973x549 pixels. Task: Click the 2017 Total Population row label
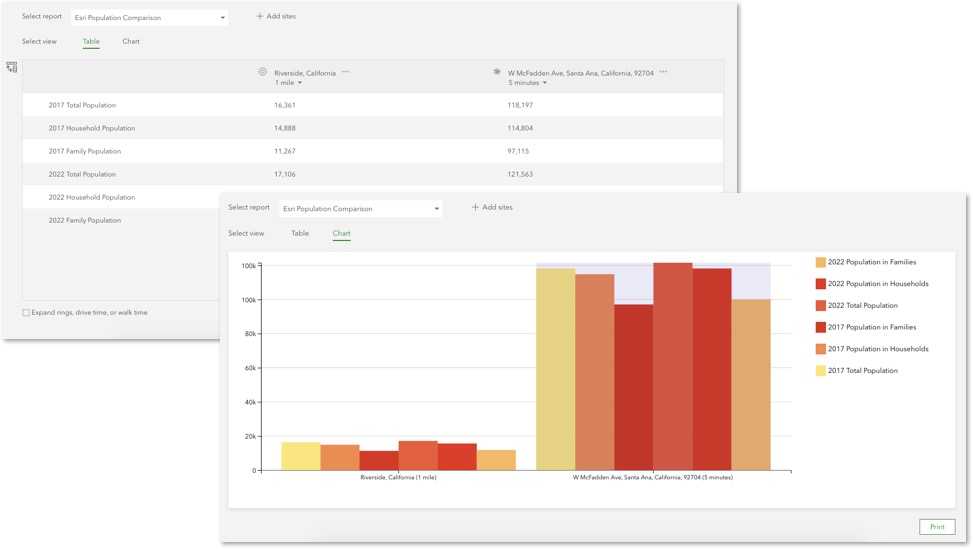[x=82, y=105]
